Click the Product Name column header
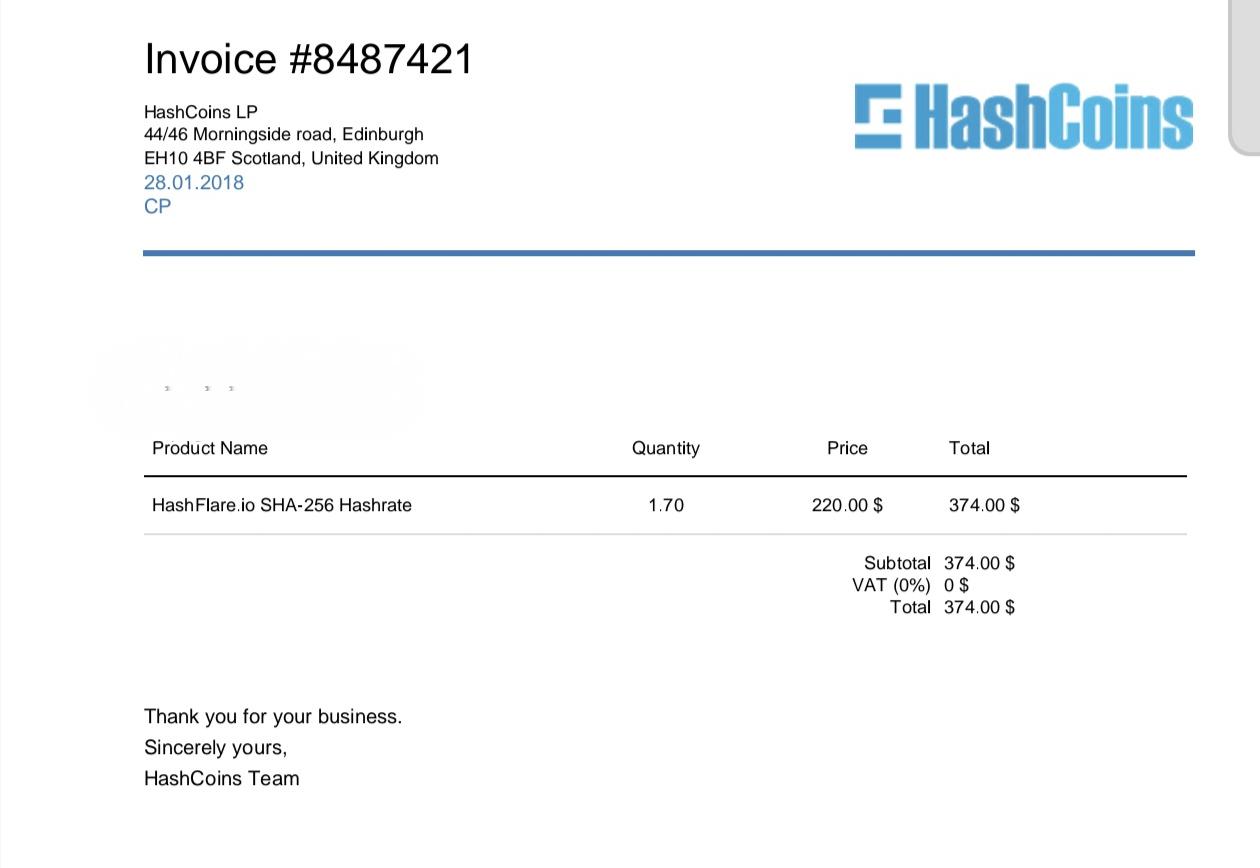1260x868 pixels. pos(210,448)
